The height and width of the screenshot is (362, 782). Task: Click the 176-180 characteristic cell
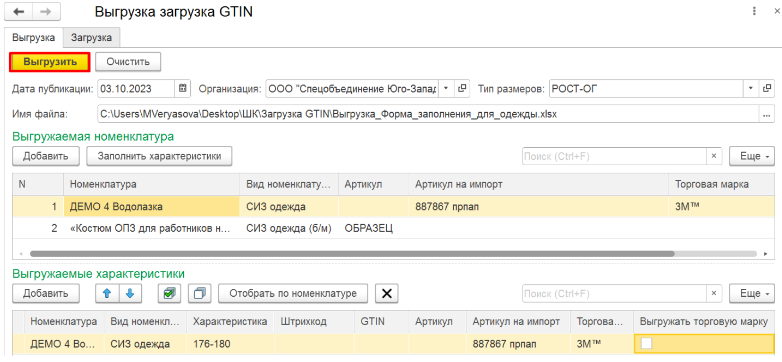pyautogui.click(x=231, y=344)
